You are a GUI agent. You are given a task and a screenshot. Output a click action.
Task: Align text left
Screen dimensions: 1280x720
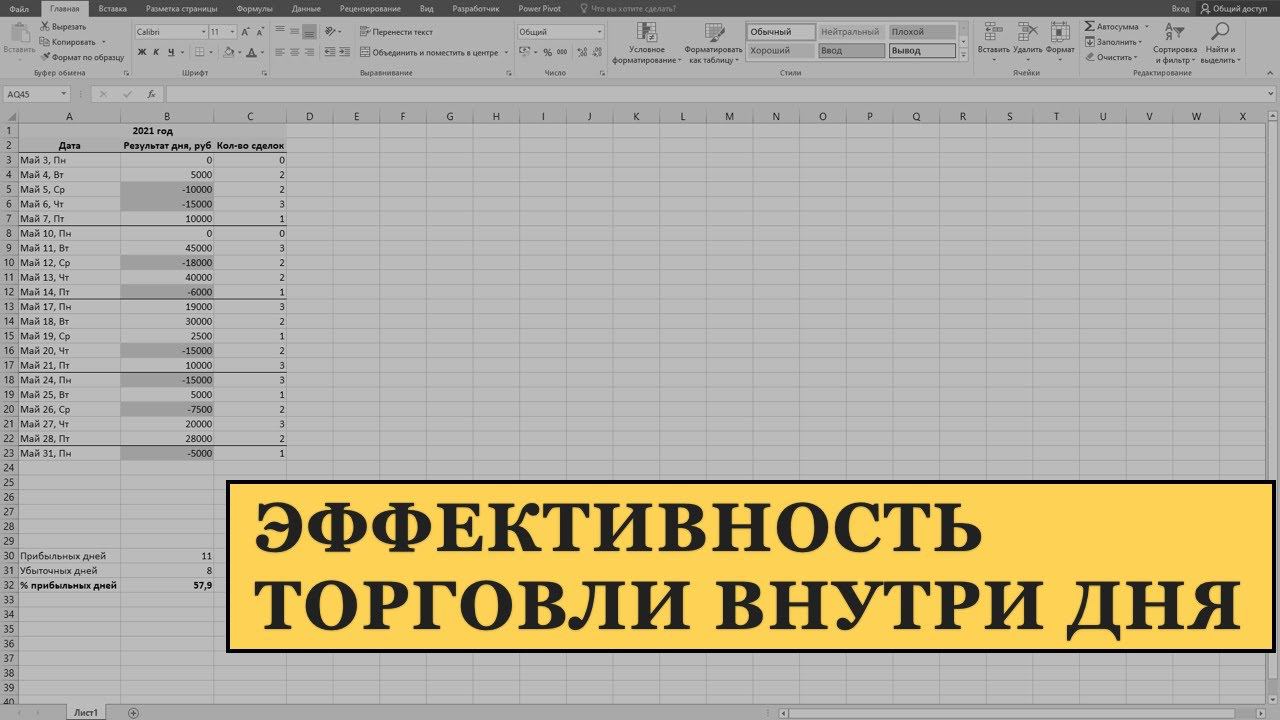click(x=279, y=51)
